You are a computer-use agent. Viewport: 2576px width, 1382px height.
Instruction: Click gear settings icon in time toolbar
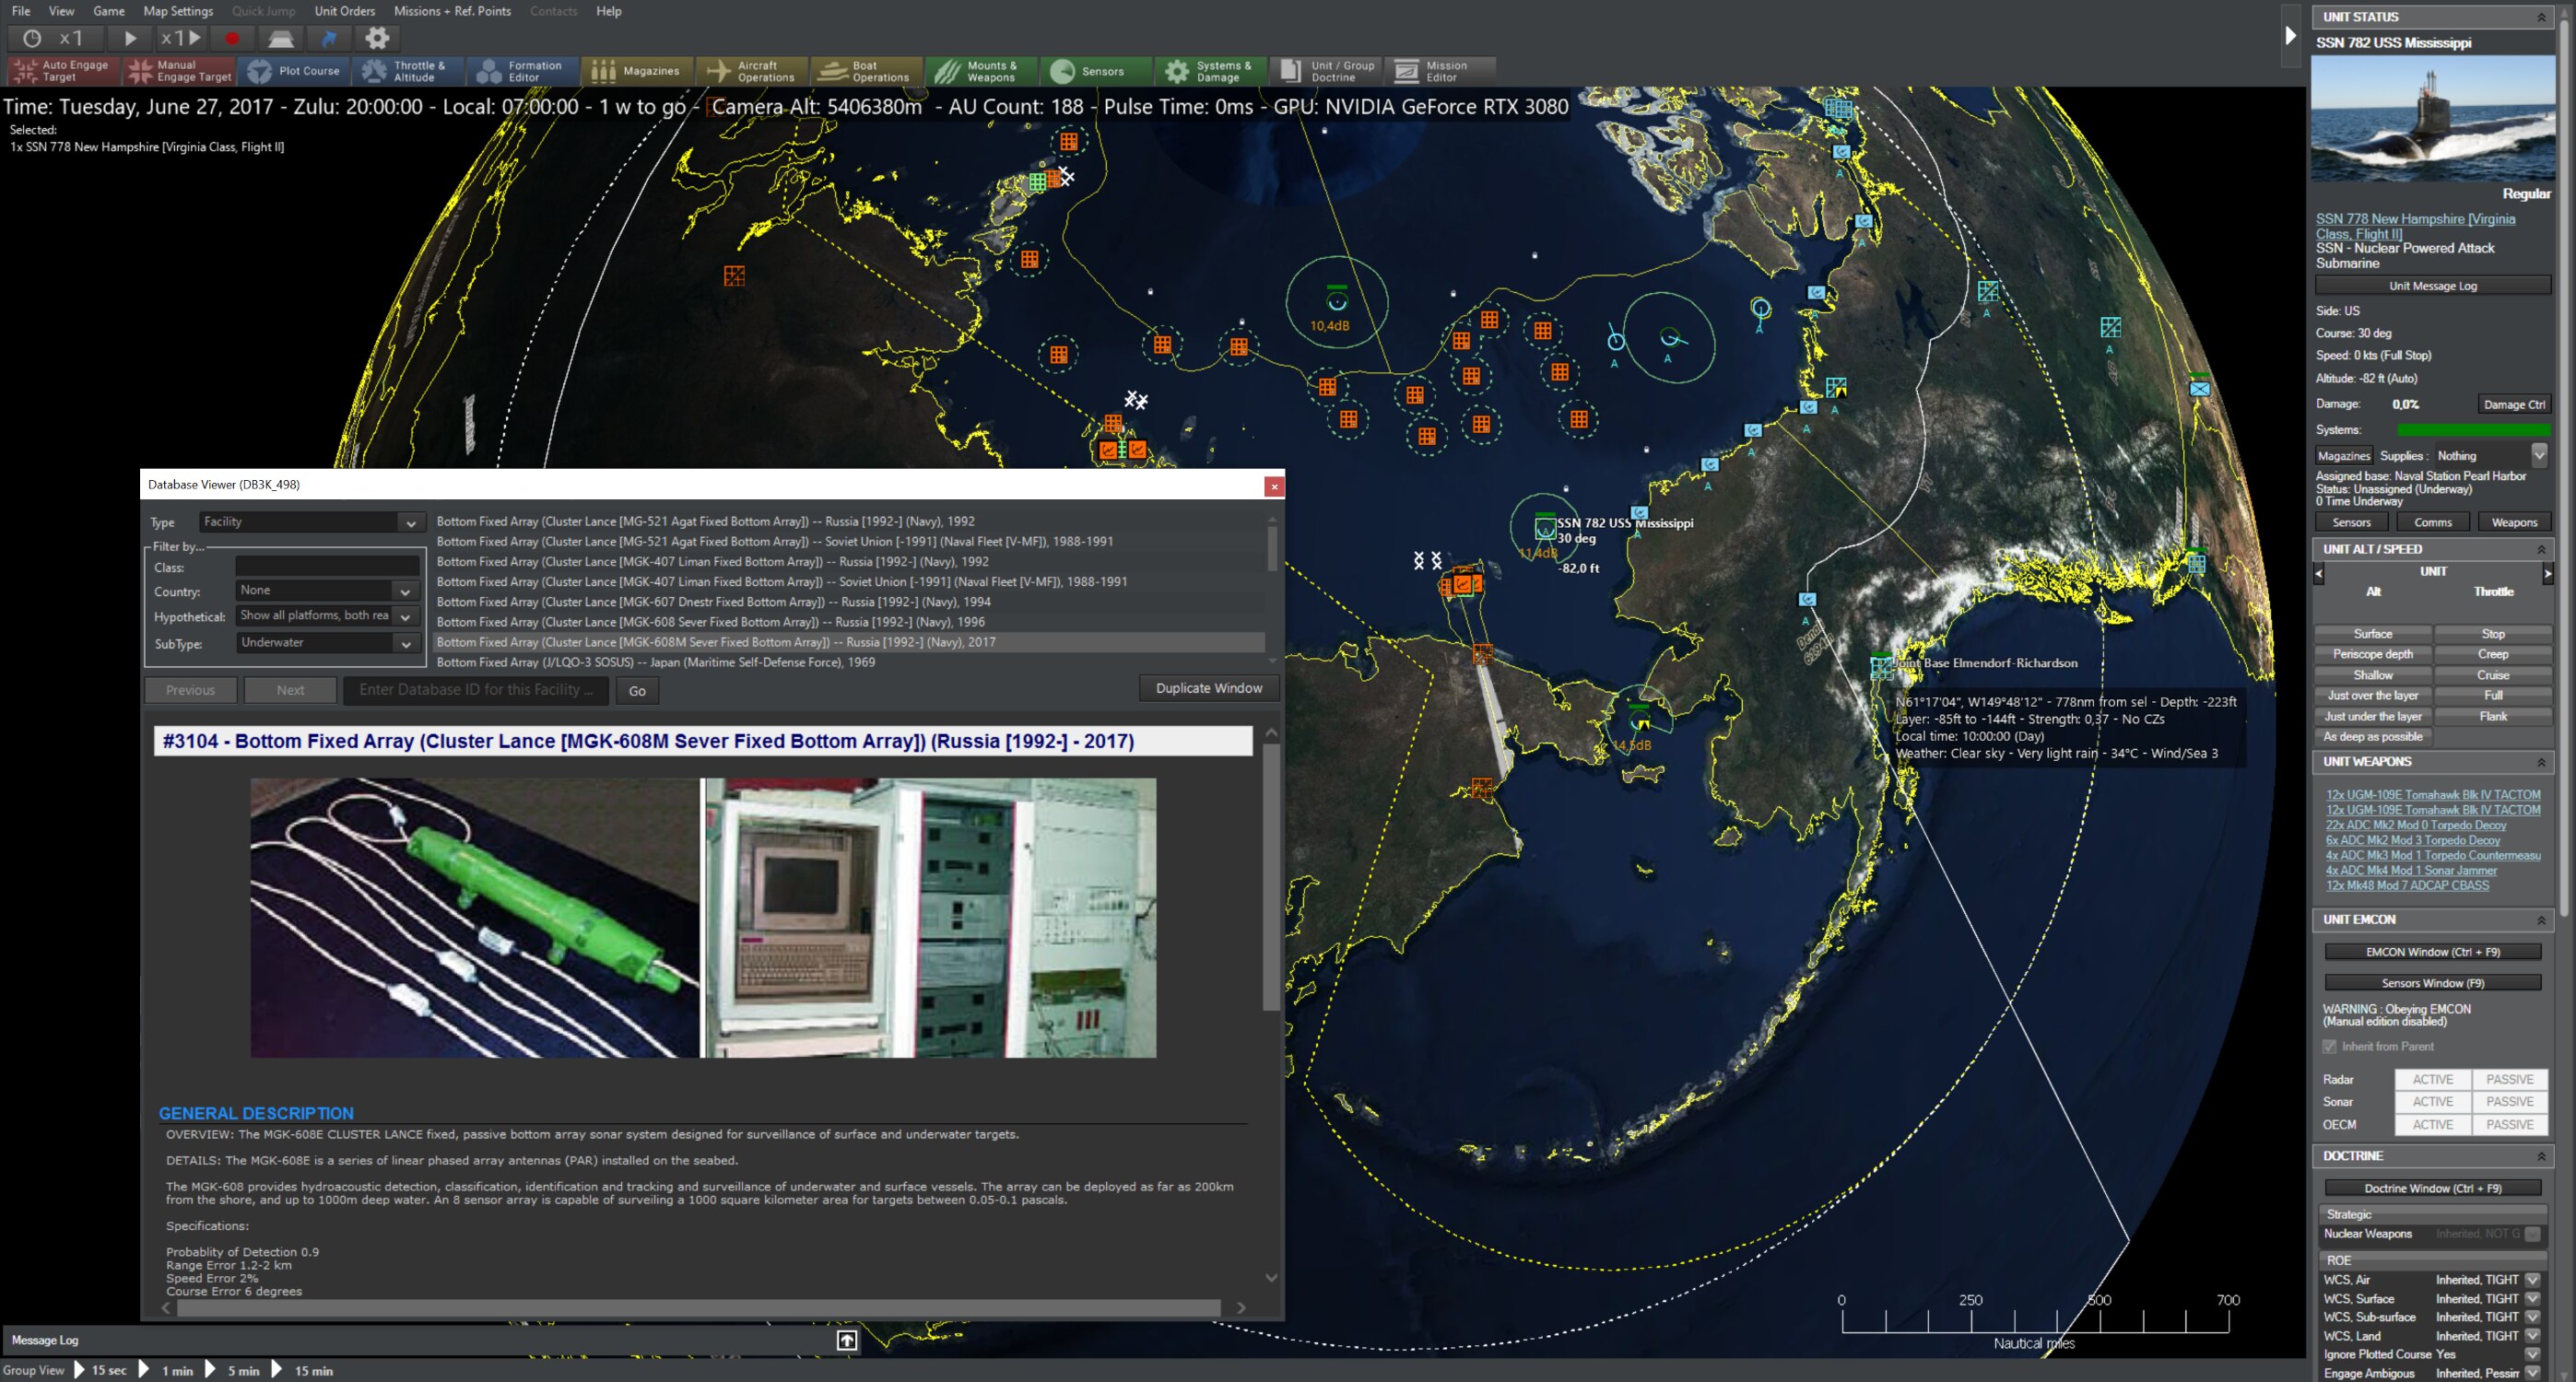click(377, 38)
